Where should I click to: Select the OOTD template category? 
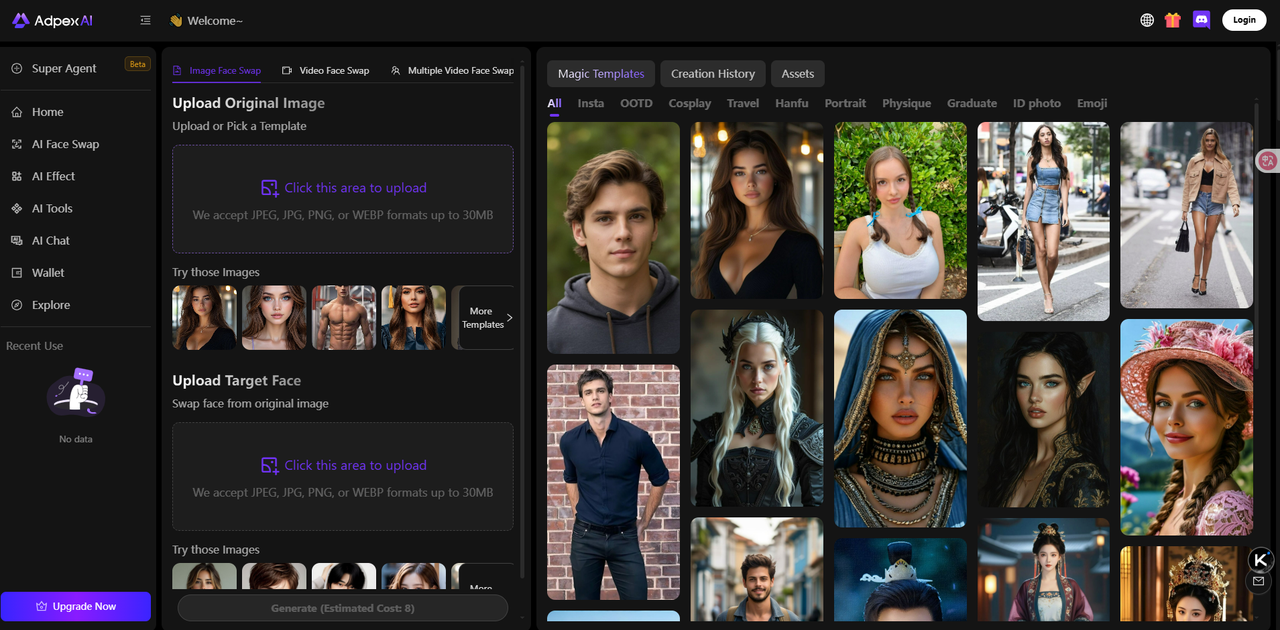point(636,103)
